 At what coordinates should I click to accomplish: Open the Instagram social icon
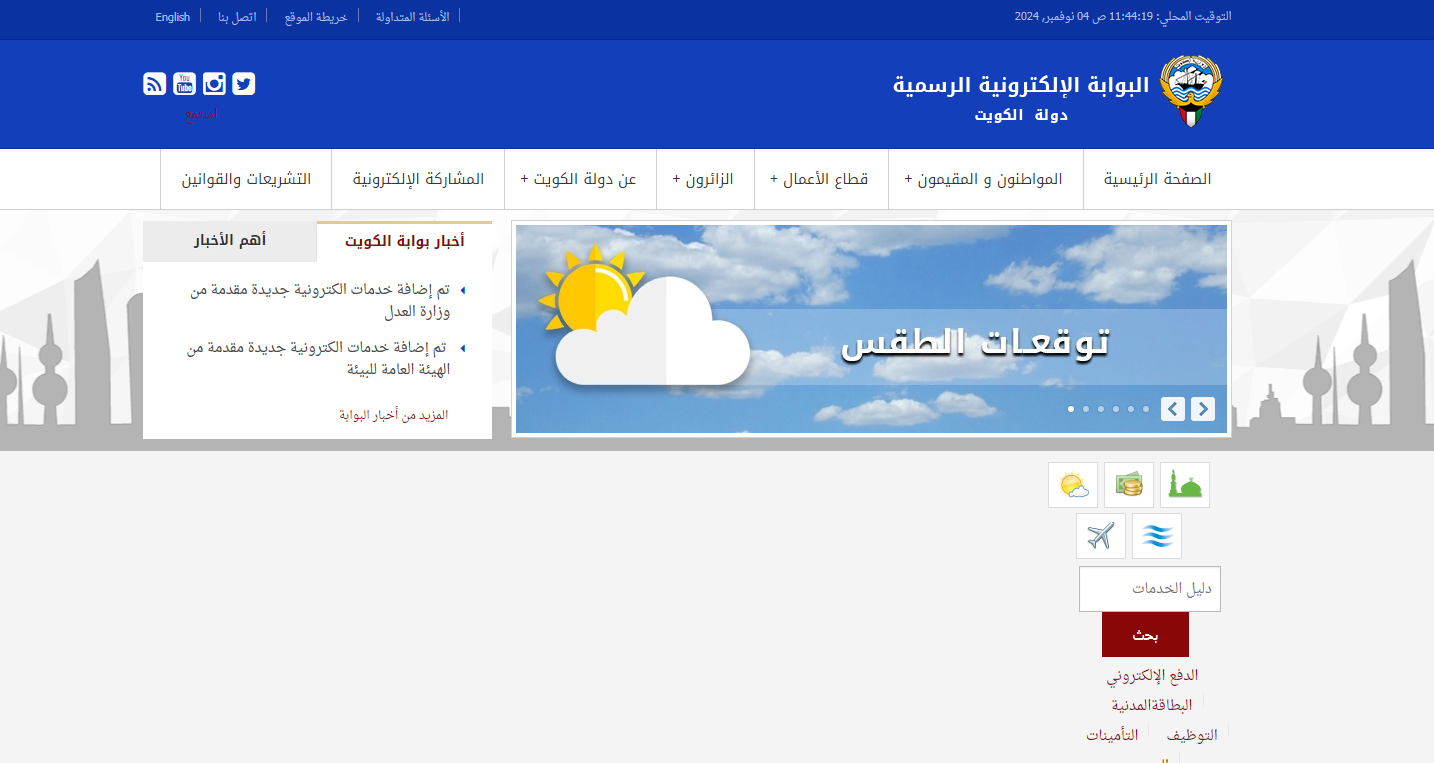pyautogui.click(x=214, y=84)
